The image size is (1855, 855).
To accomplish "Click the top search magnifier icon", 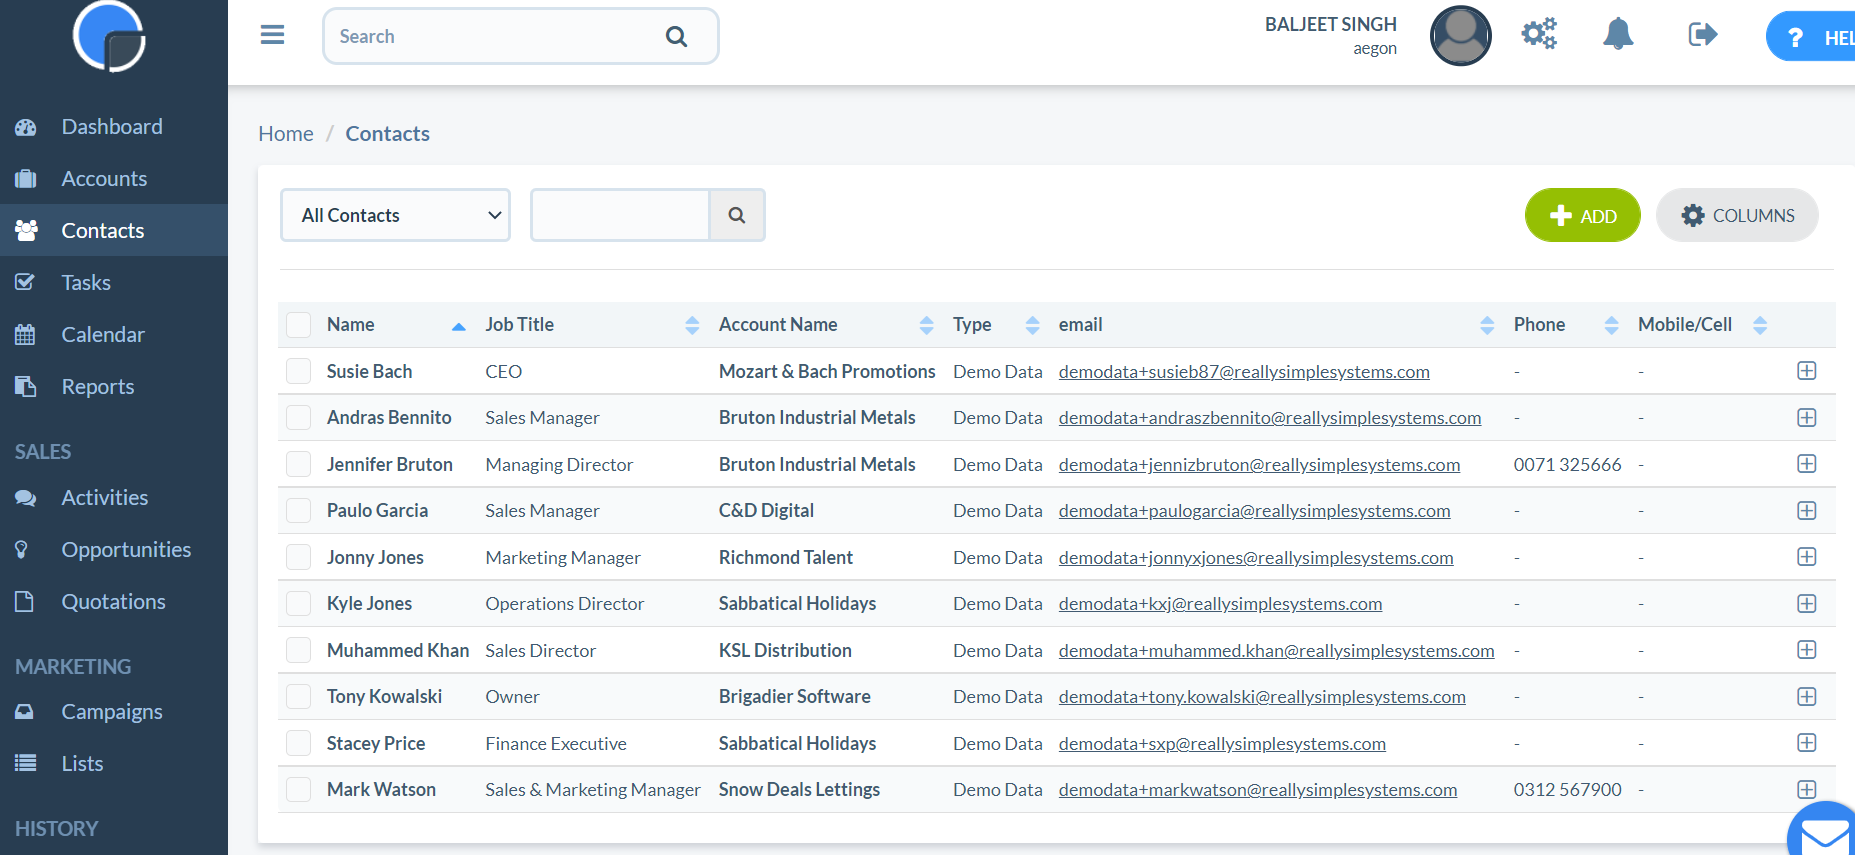I will 676,37.
